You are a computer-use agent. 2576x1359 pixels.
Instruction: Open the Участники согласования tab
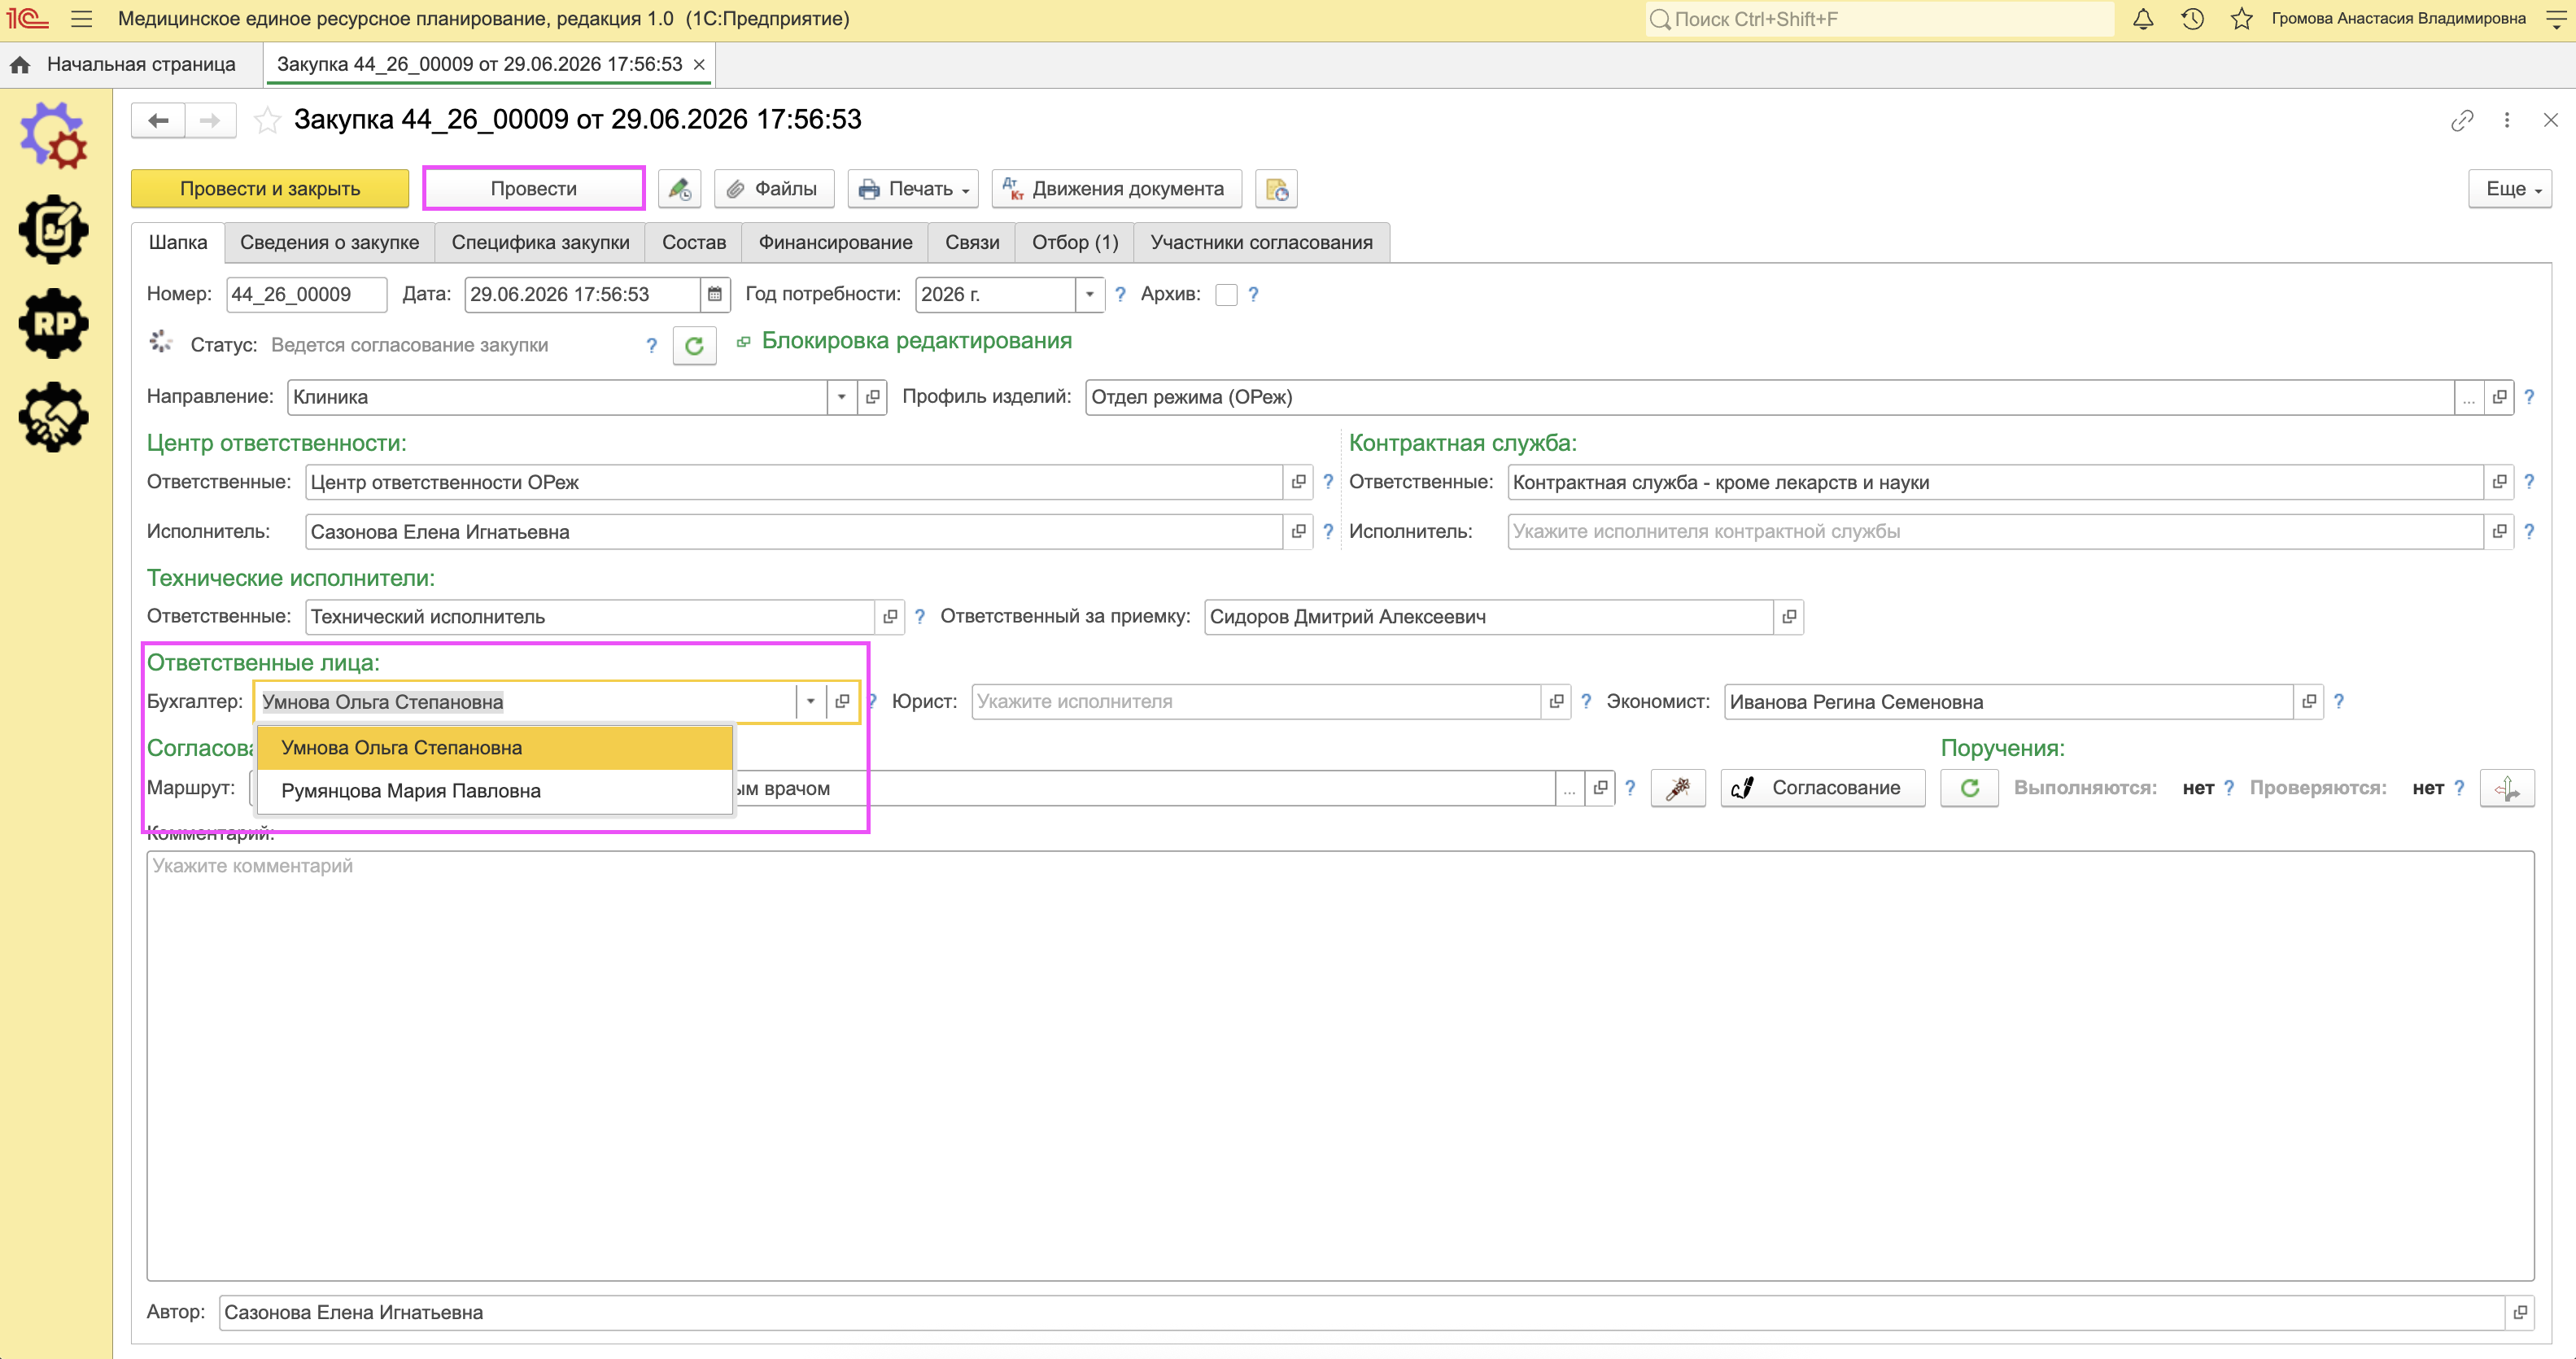click(x=1261, y=243)
